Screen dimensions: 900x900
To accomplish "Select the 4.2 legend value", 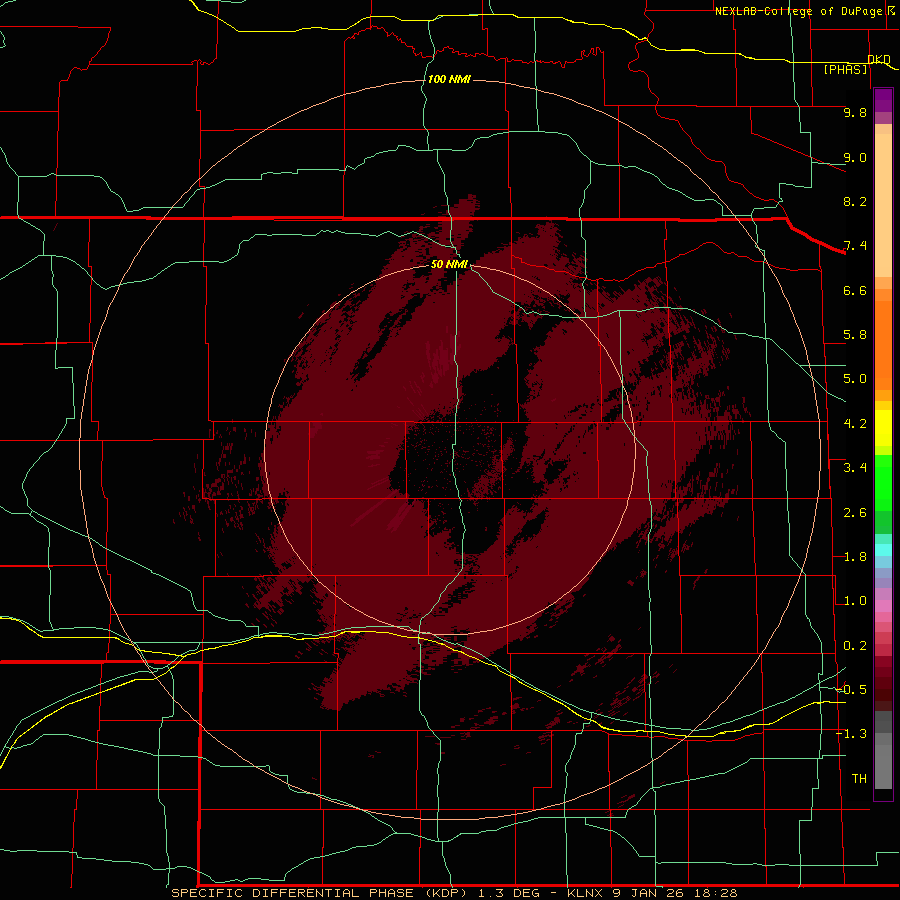I will [x=855, y=424].
